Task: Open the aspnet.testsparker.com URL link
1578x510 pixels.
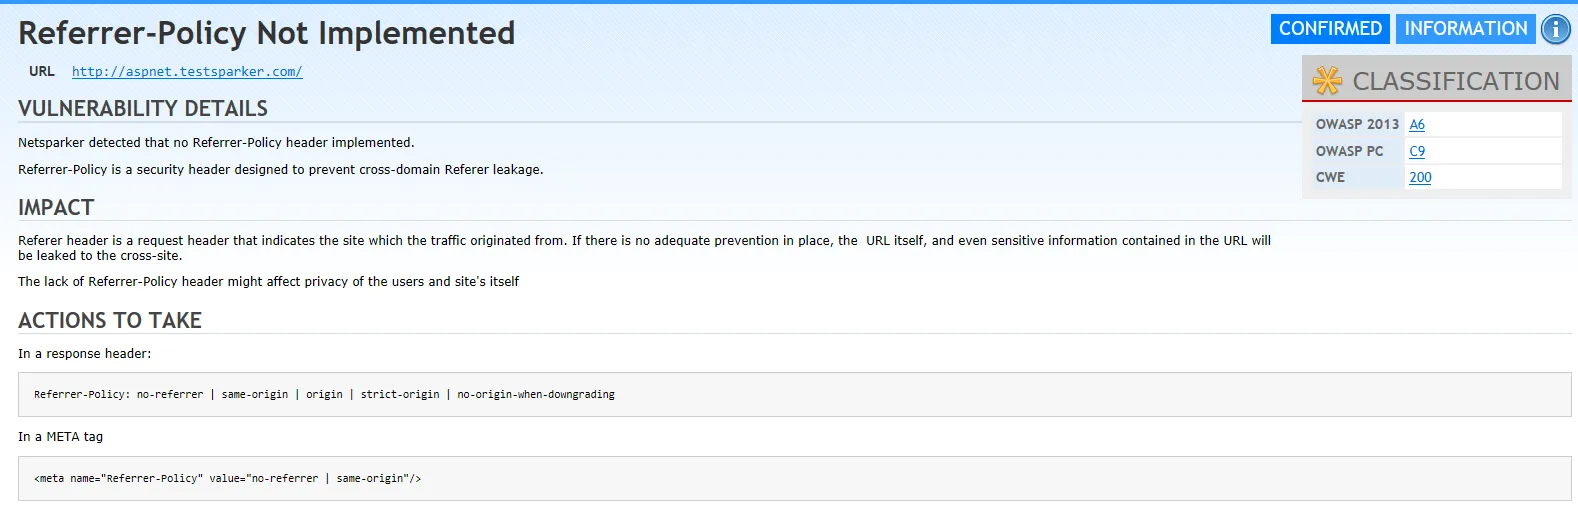Action: coord(187,72)
